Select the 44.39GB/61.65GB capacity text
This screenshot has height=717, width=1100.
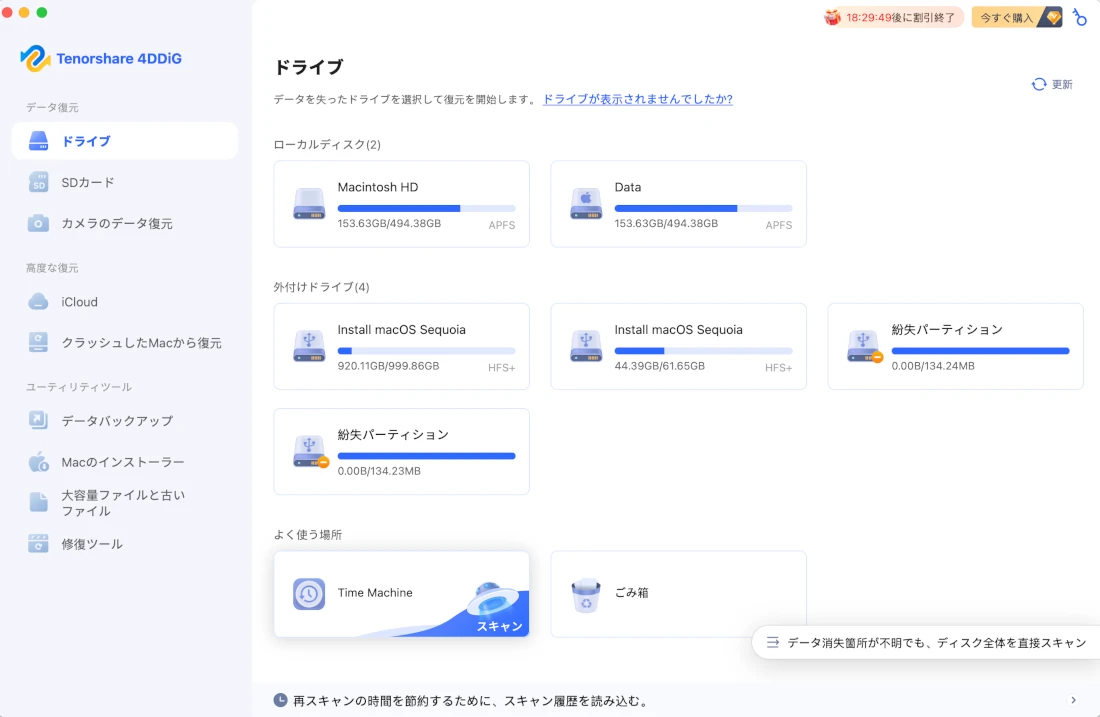tap(659, 366)
